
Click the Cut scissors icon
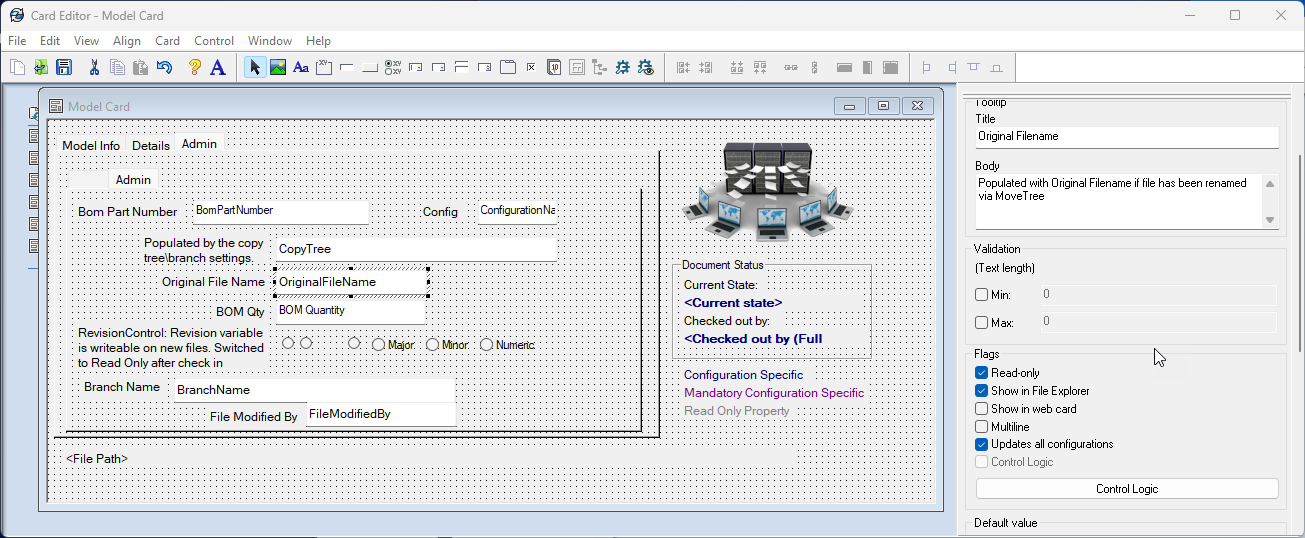(94, 68)
